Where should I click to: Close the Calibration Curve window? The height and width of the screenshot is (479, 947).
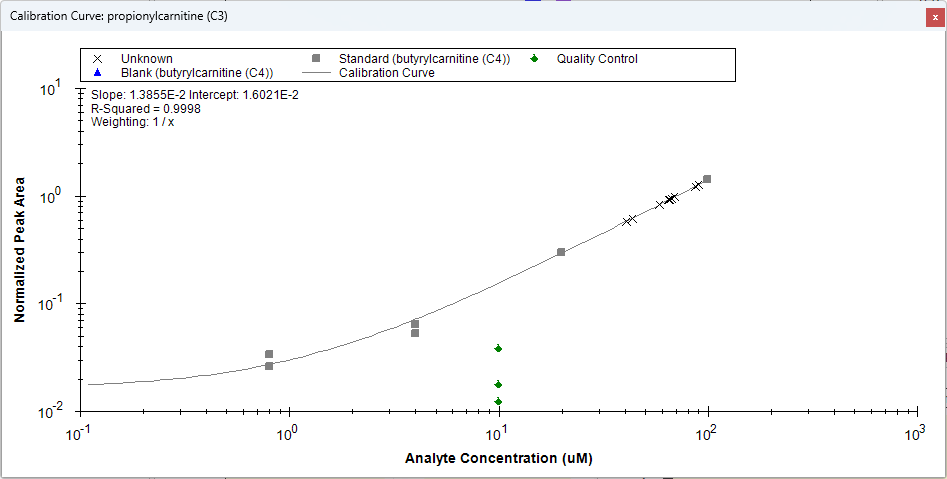934,16
